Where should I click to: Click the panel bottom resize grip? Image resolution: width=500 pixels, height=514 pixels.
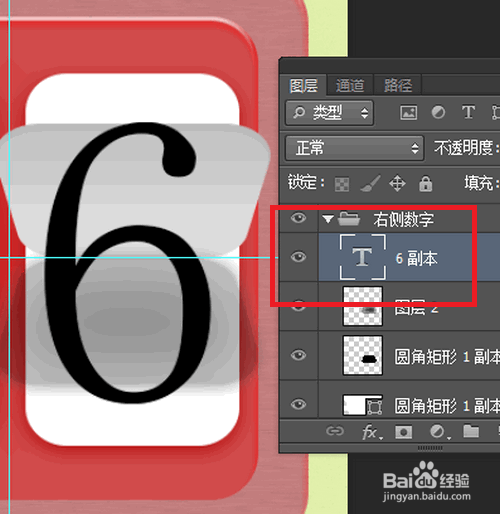point(430,448)
